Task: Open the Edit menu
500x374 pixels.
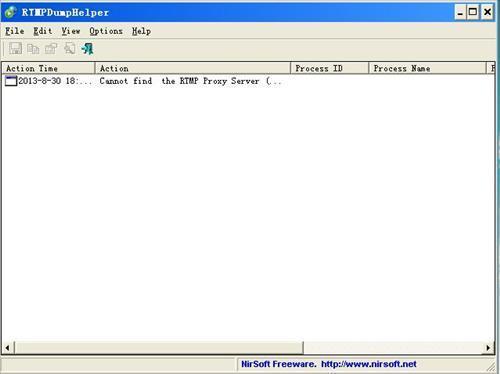Action: [43, 31]
